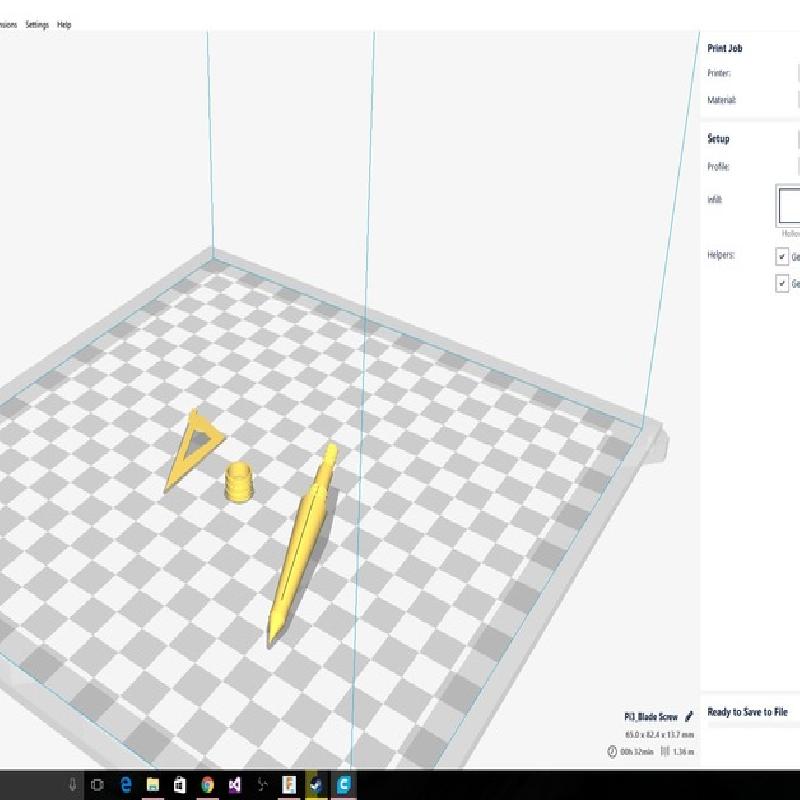Image resolution: width=800 pixels, height=800 pixels.
Task: Uncheck the first Helpers checkbox
Action: click(782, 256)
